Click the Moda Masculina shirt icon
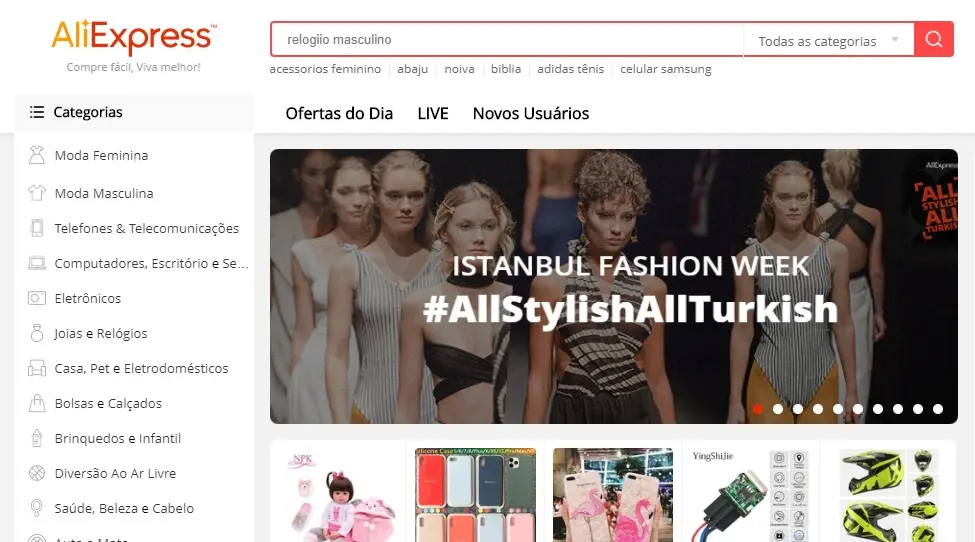975x542 pixels. (x=37, y=193)
